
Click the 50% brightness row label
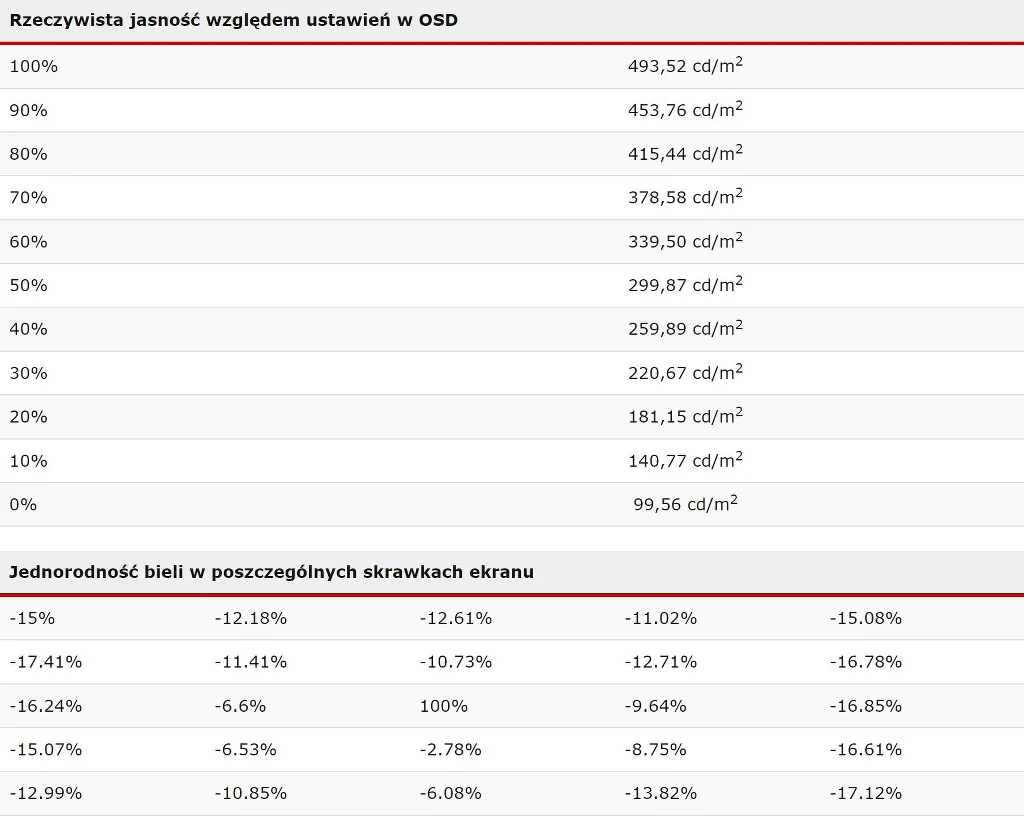point(29,286)
